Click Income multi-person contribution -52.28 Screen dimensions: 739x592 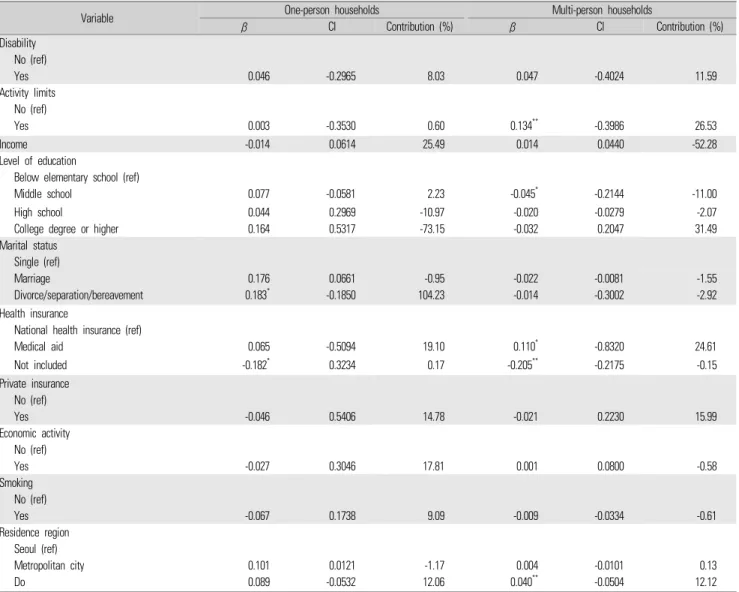pyautogui.click(x=705, y=144)
